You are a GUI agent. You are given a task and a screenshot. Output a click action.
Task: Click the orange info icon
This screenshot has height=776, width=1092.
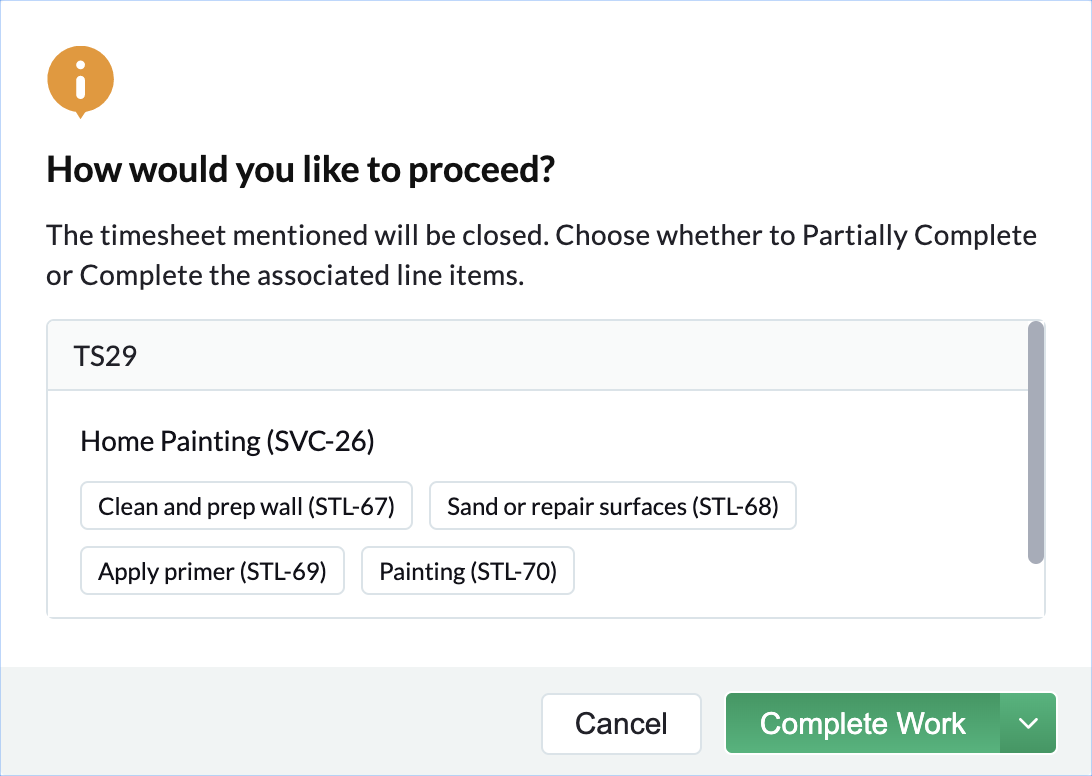80,80
